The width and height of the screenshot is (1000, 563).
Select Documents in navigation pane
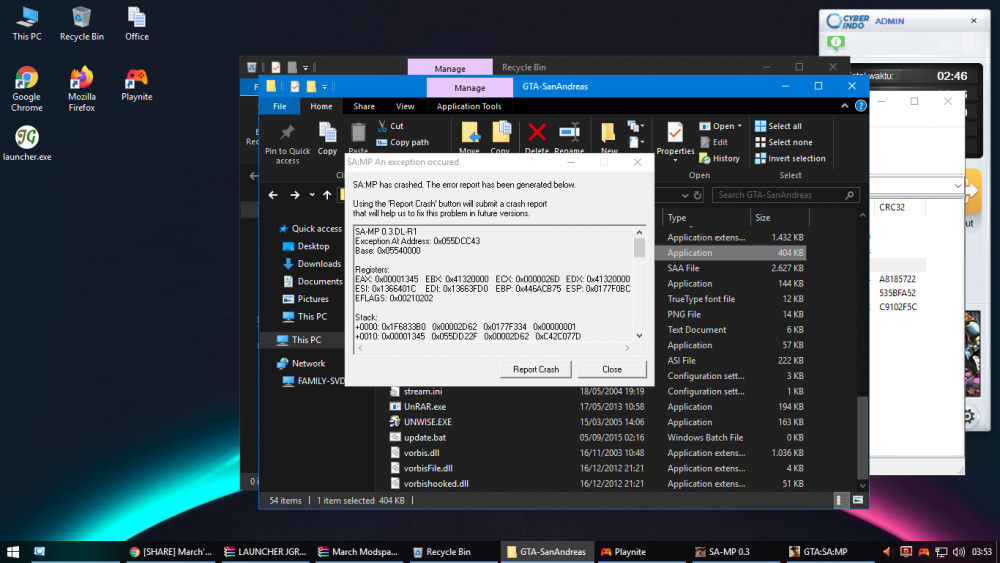point(312,281)
